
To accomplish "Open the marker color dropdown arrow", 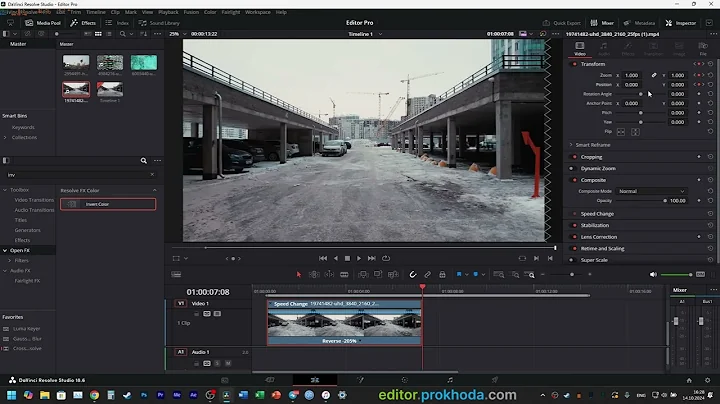I will (484, 275).
